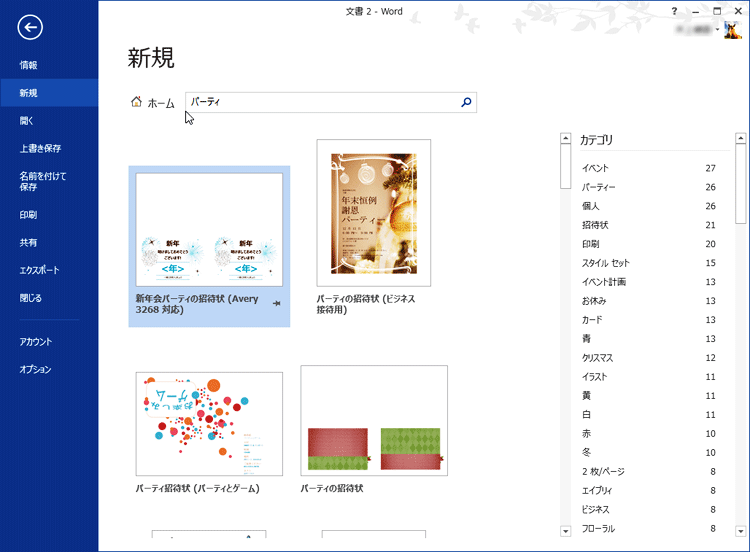Filter by 黄 category
This screenshot has height=552, width=750.
coord(649,396)
